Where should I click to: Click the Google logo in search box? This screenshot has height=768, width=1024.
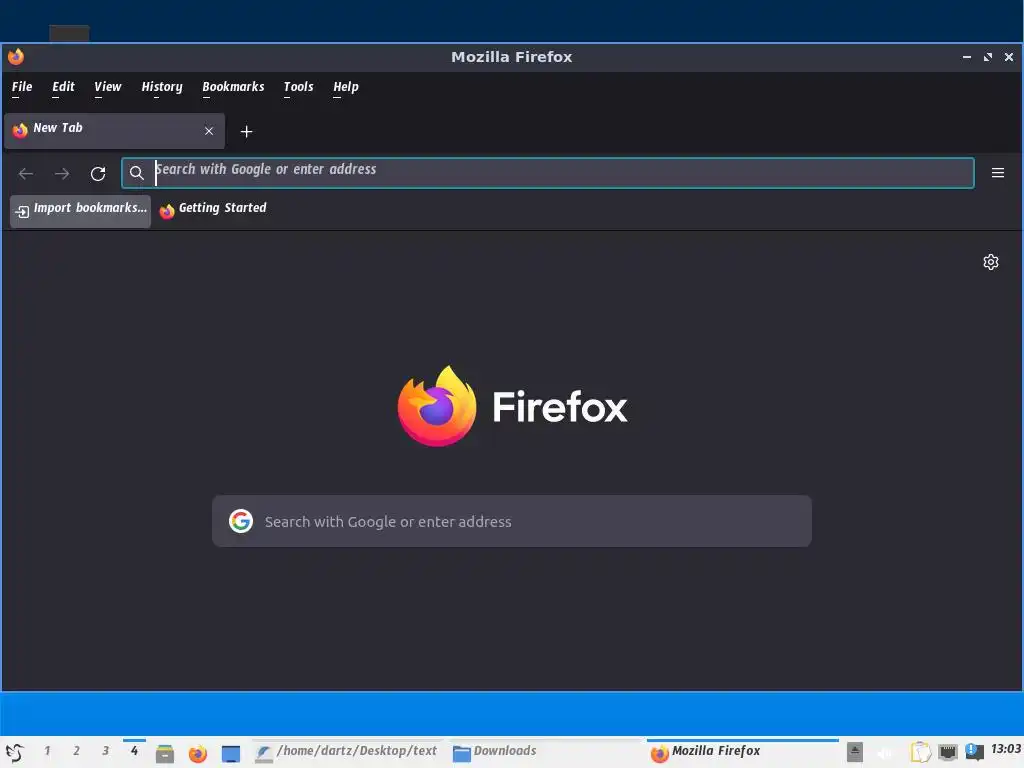(x=241, y=521)
